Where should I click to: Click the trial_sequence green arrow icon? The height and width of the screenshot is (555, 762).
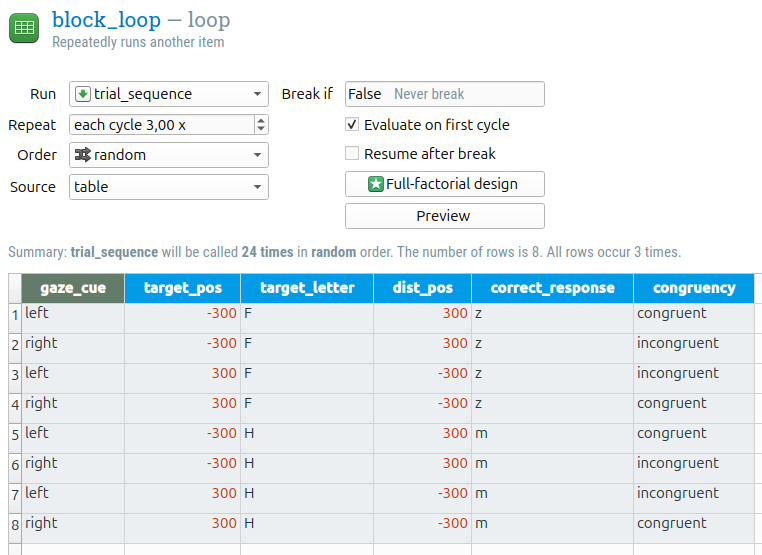83,94
